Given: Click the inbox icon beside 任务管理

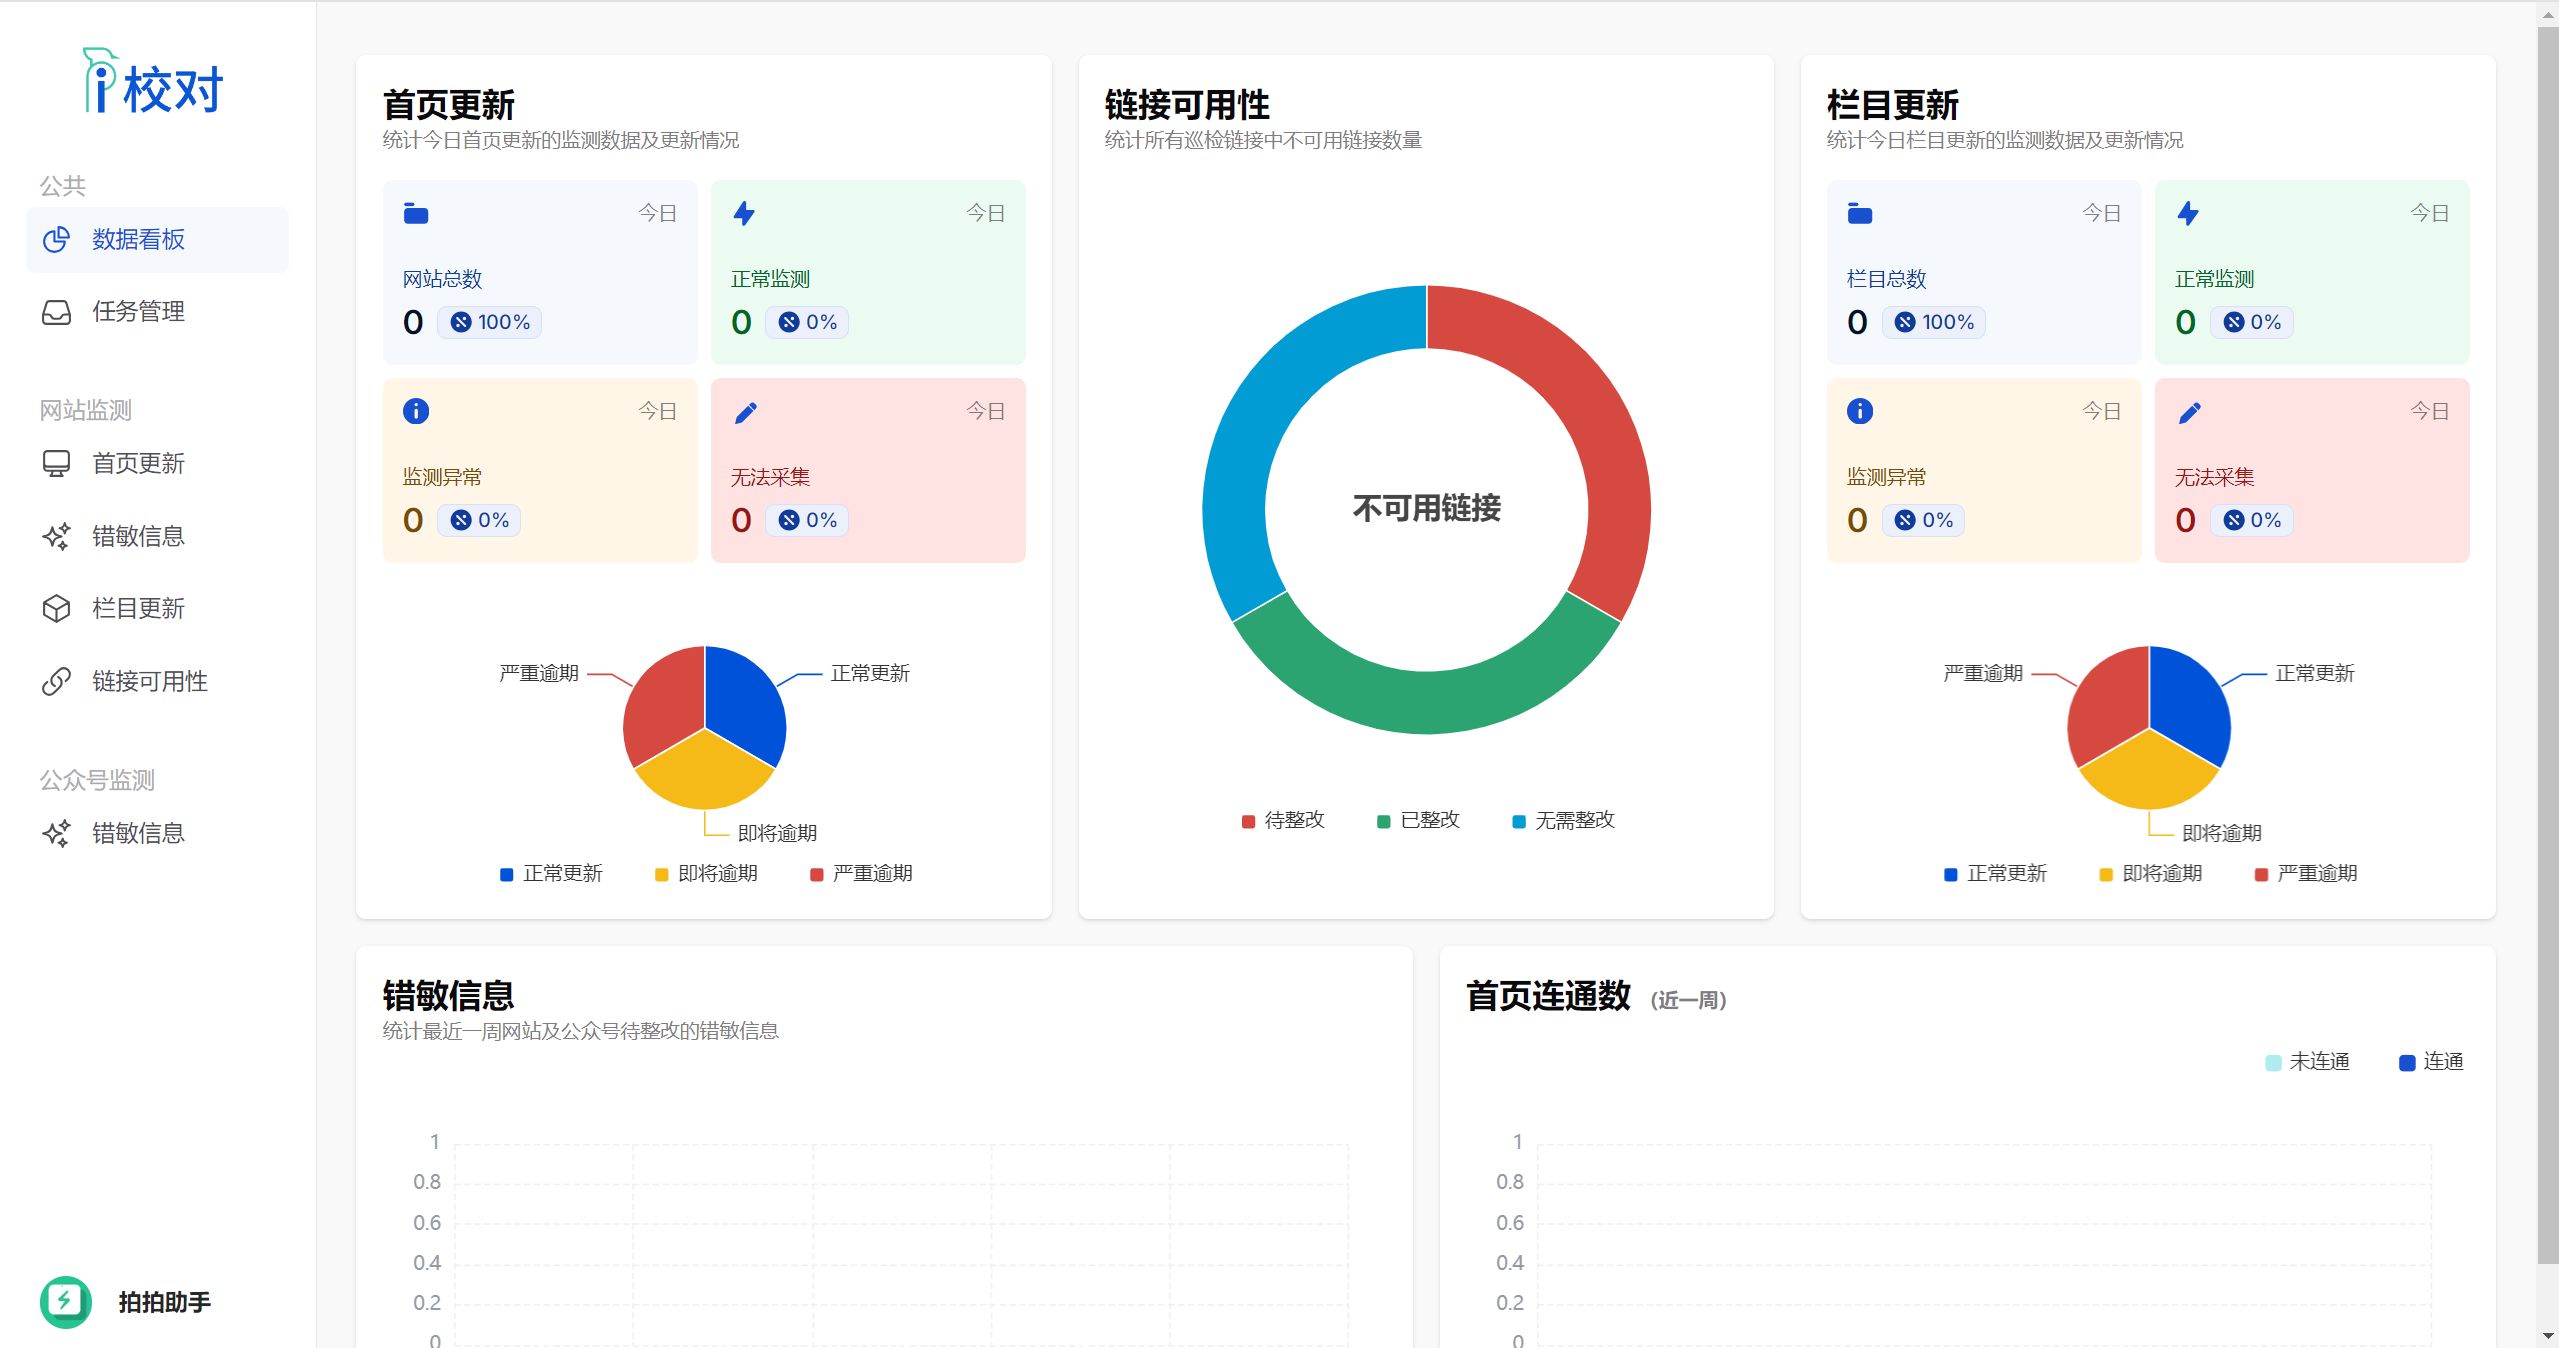Looking at the screenshot, I should [57, 312].
